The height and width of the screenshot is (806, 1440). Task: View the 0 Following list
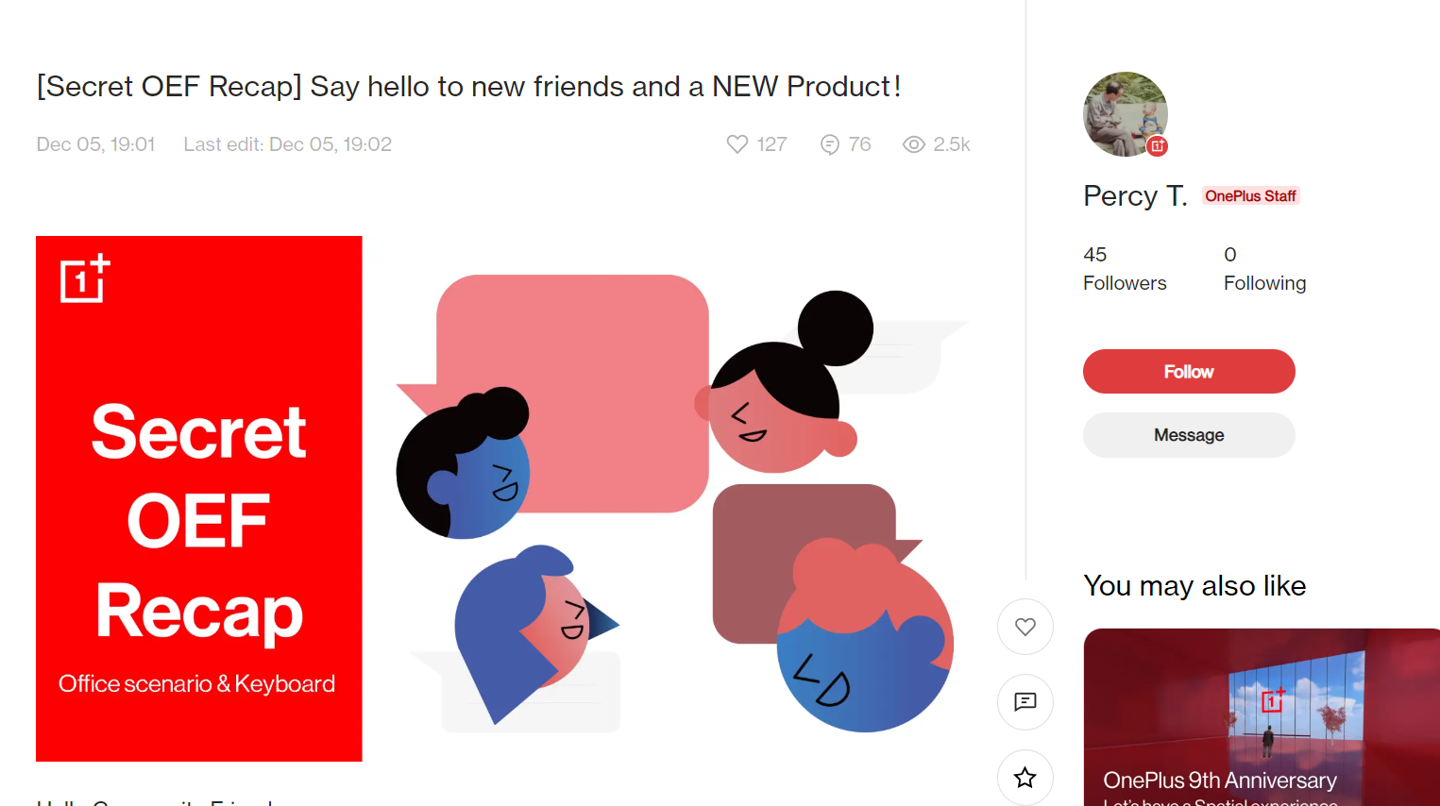pyautogui.click(x=1264, y=269)
